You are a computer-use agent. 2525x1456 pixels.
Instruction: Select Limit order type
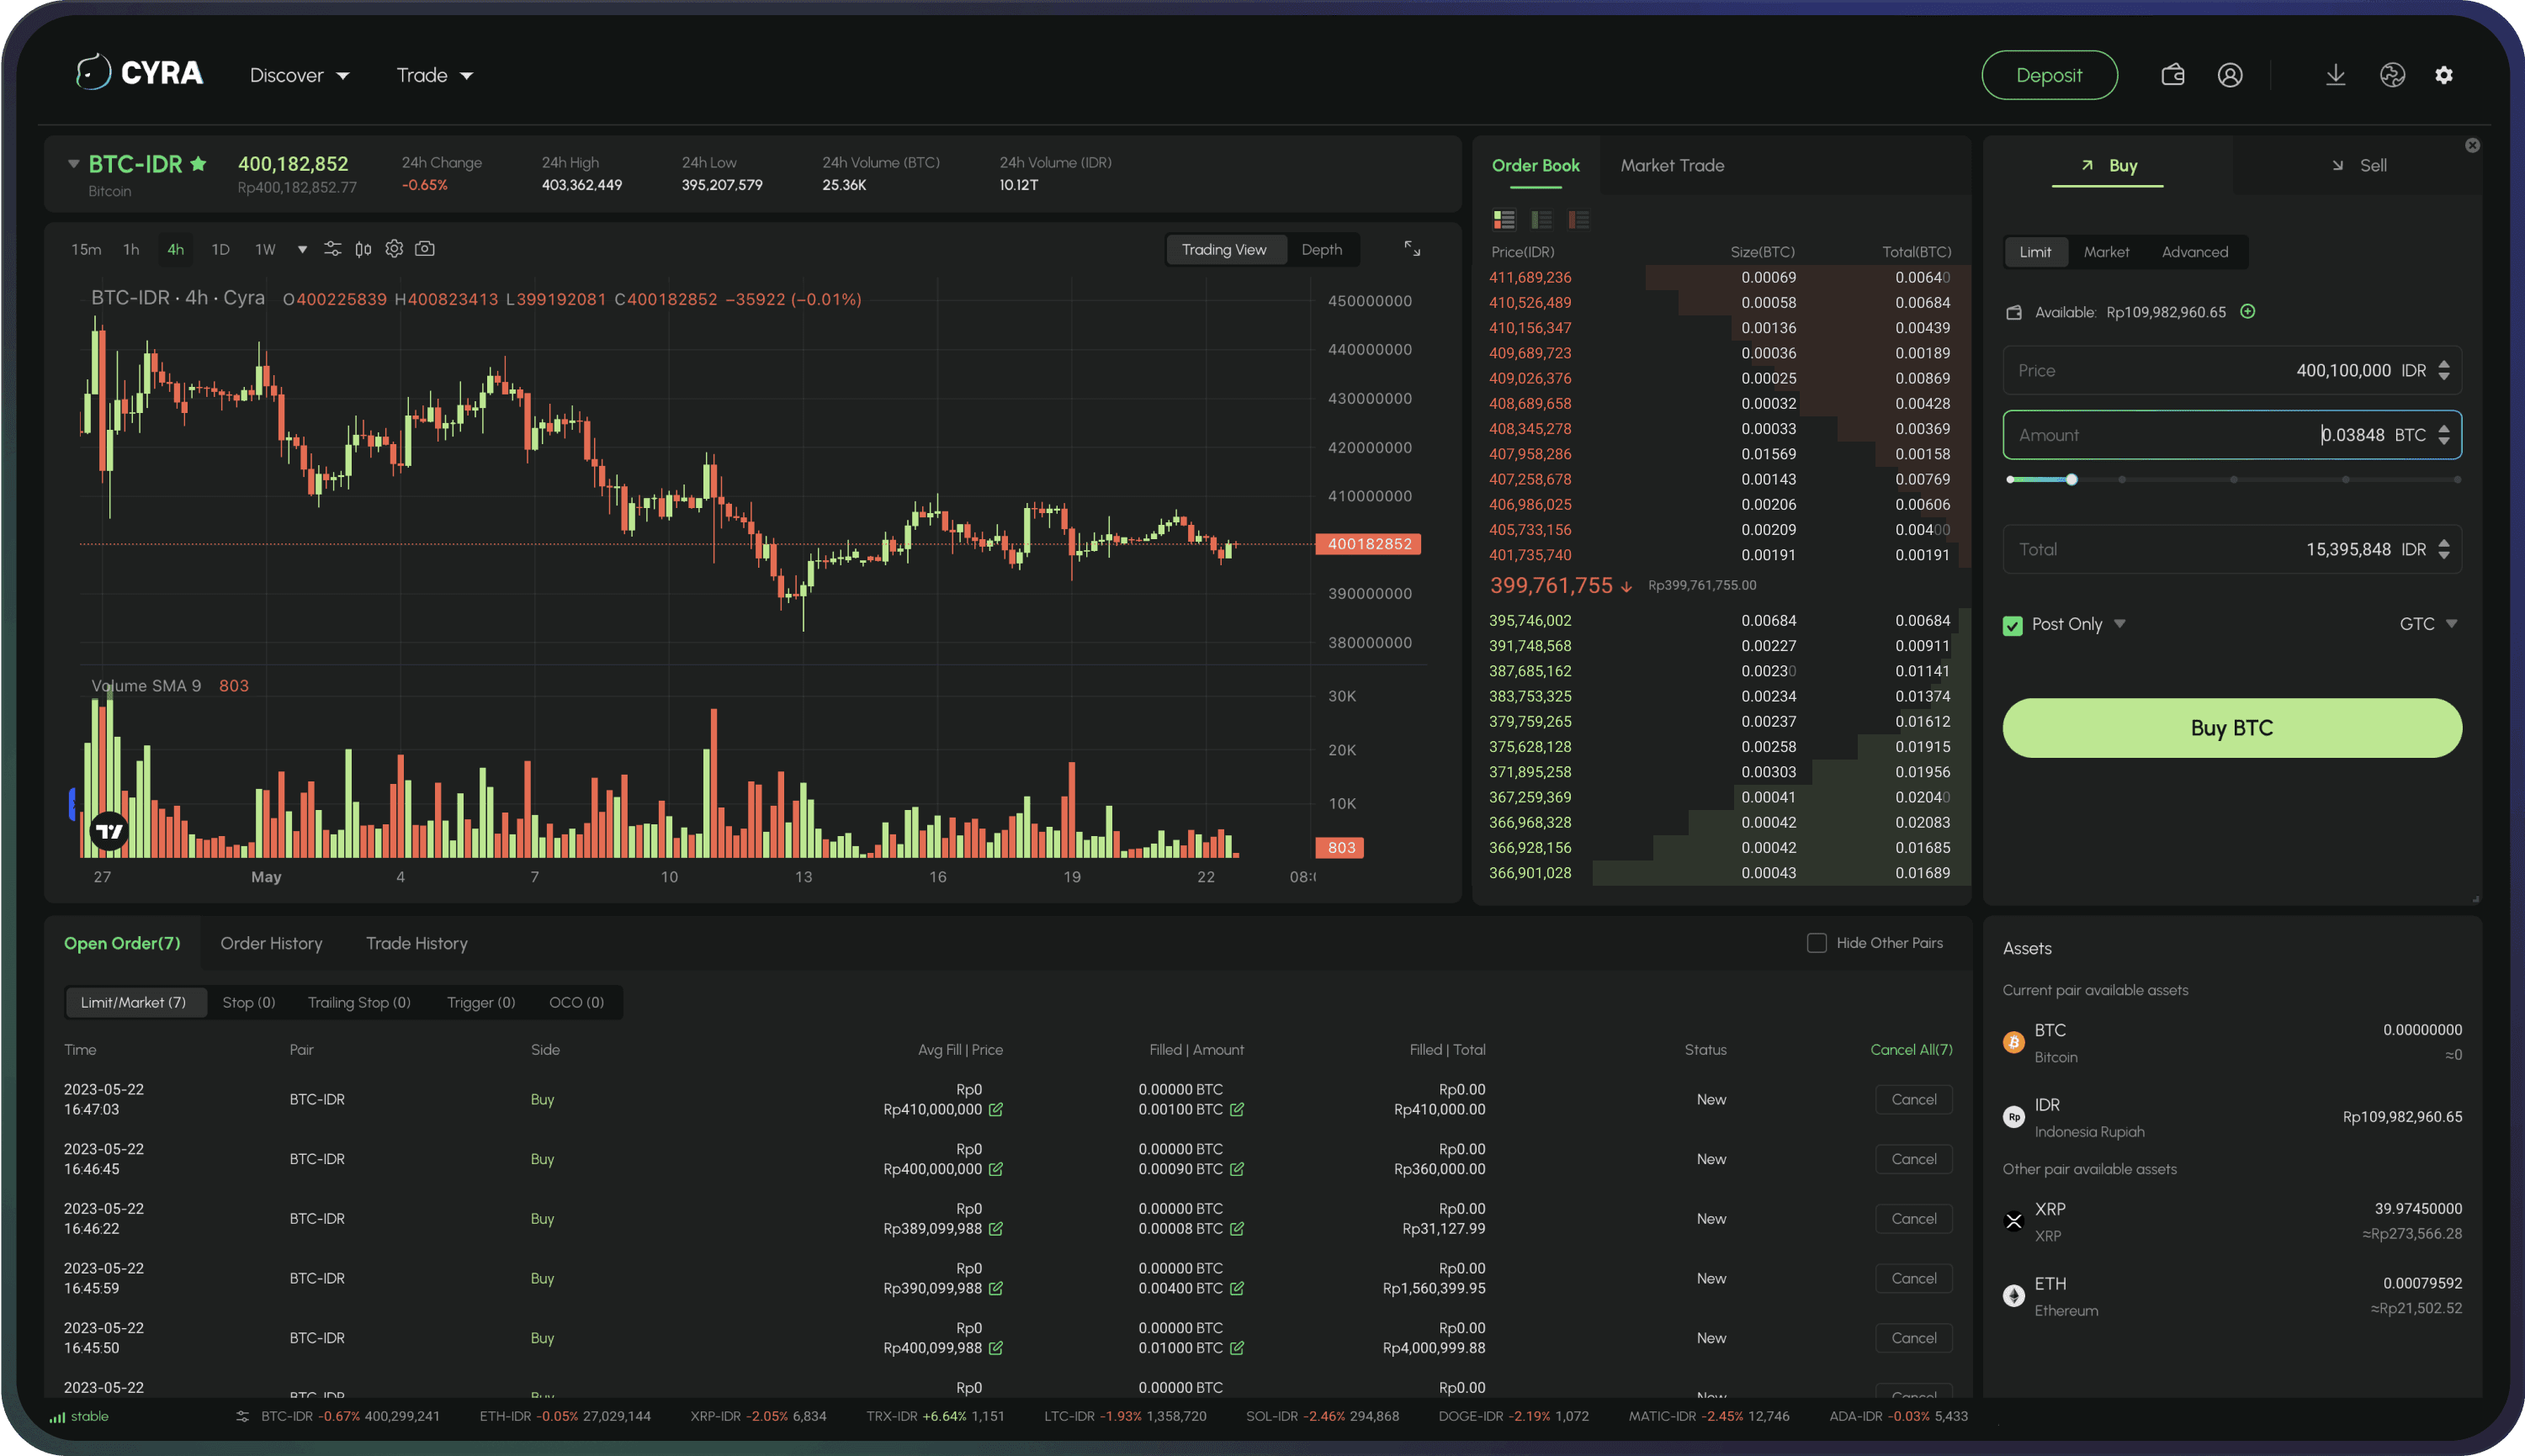click(x=2035, y=252)
